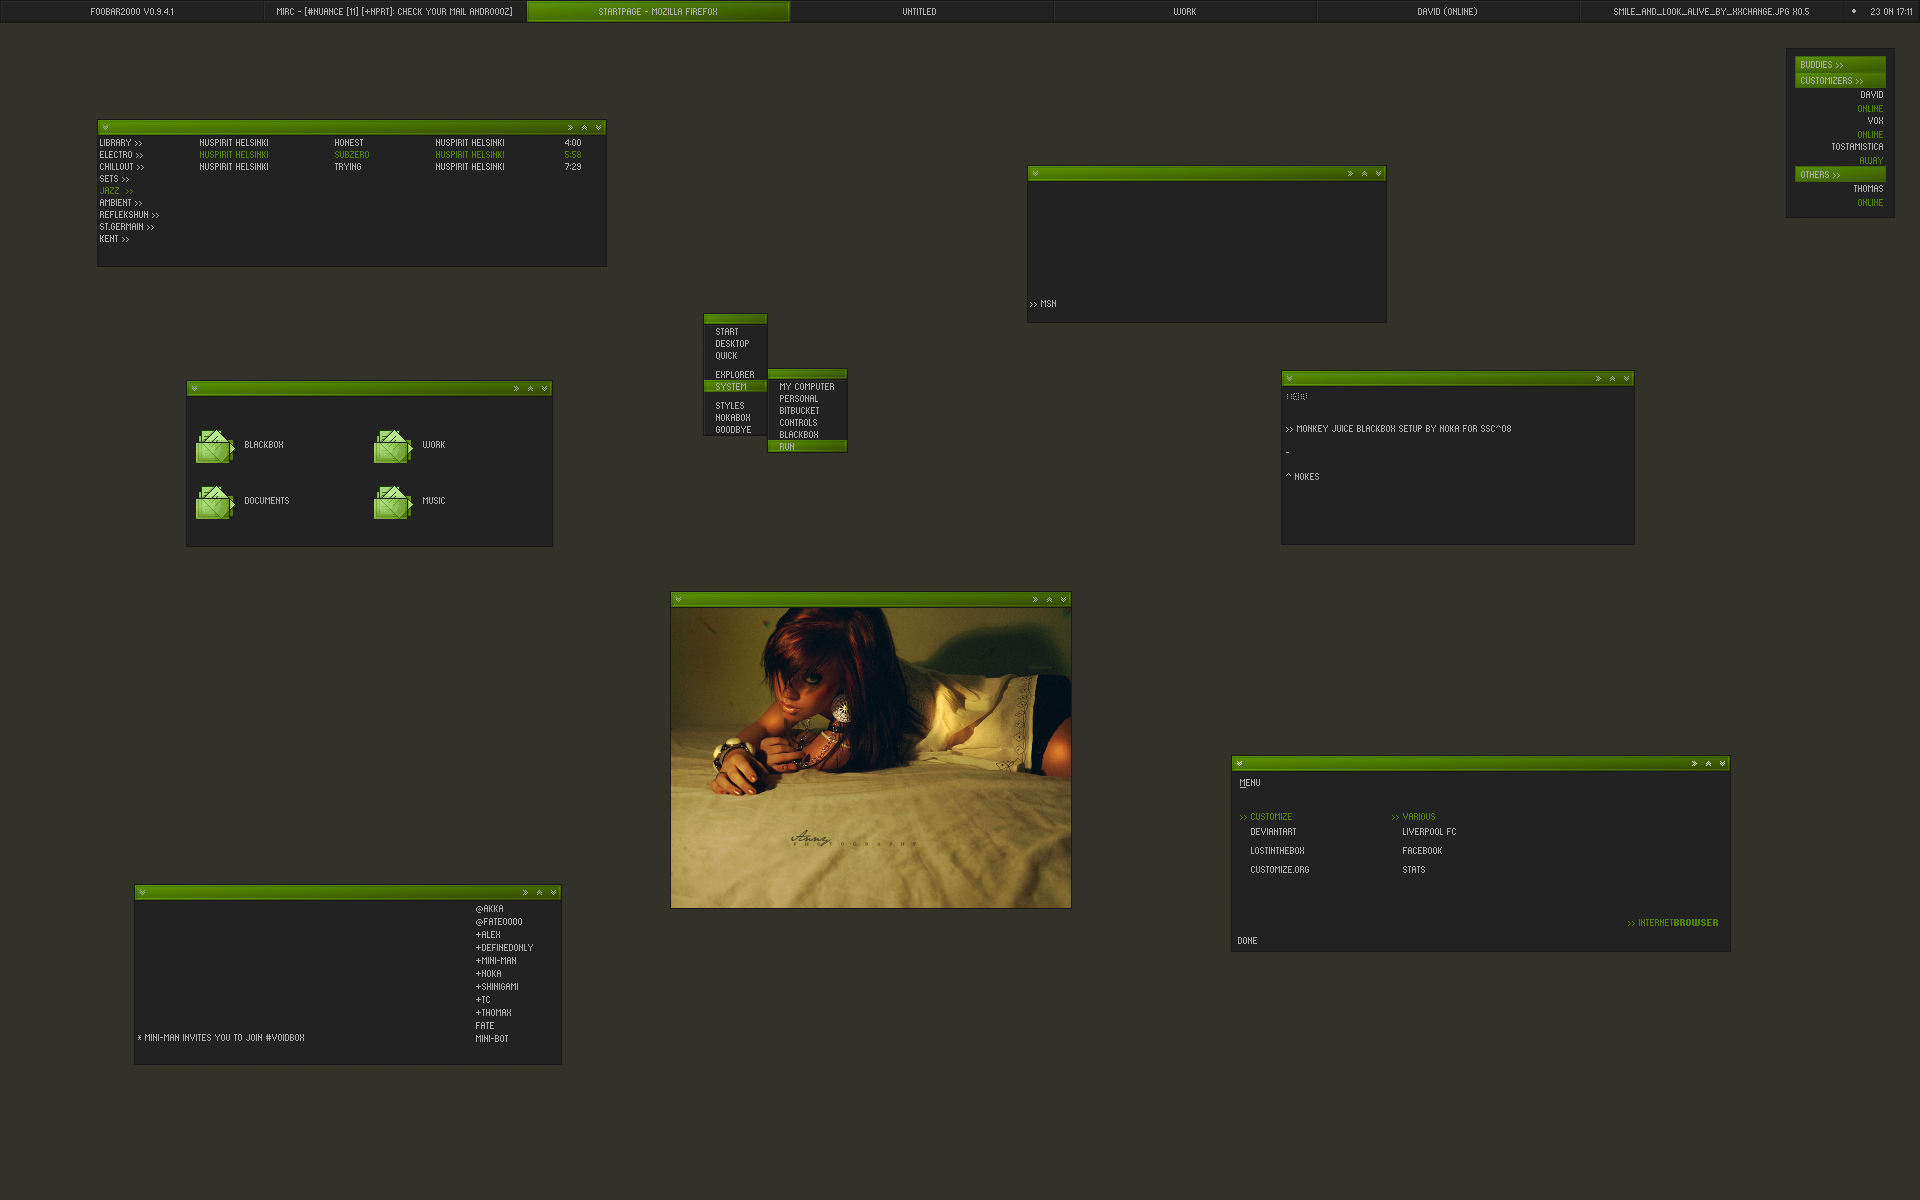Select user +Noka in the IRC nicklist
The width and height of the screenshot is (1920, 1200).
(489, 973)
